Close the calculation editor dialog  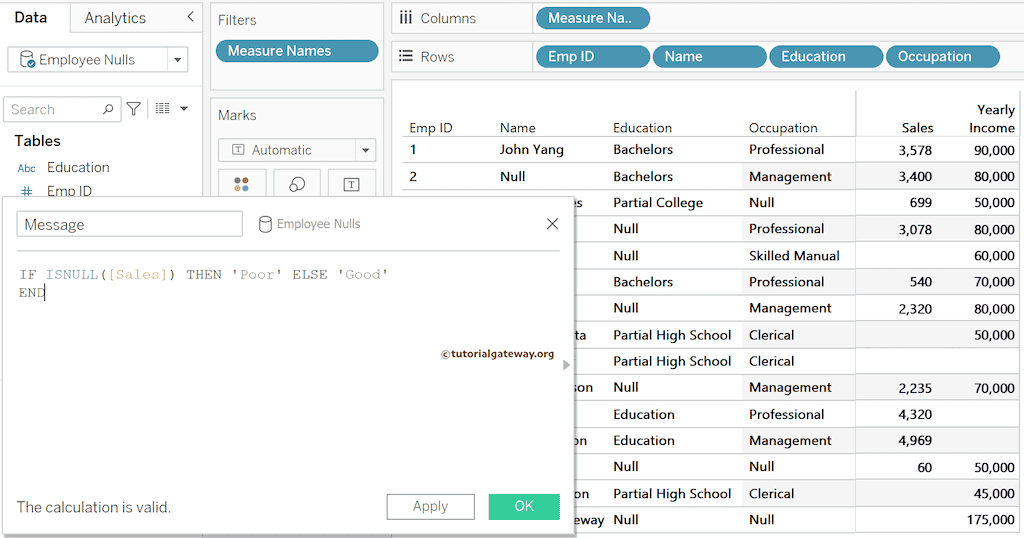[x=552, y=224]
